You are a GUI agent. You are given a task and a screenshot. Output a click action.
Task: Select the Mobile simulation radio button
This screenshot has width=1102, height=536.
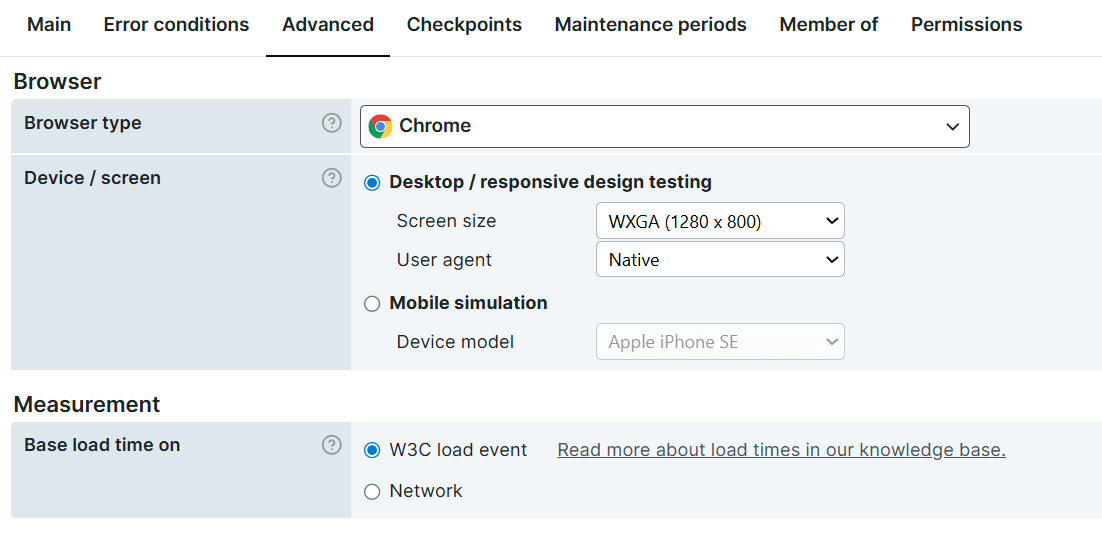tap(372, 304)
